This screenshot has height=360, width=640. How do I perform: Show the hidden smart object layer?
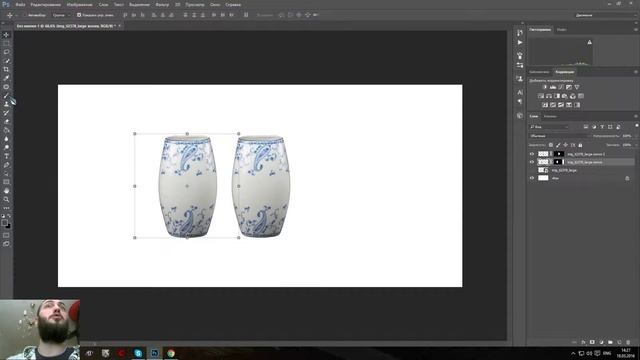[532, 170]
